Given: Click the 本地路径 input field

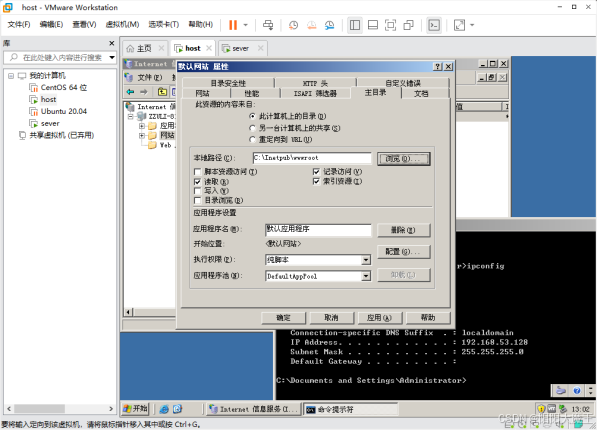Looking at the screenshot, I should (x=312, y=158).
